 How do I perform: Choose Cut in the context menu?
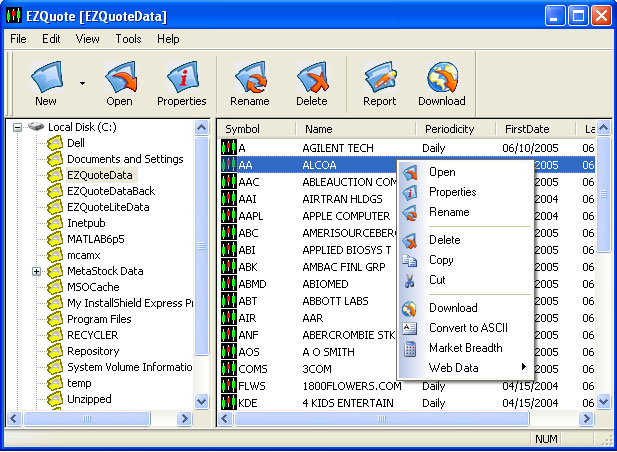466,280
